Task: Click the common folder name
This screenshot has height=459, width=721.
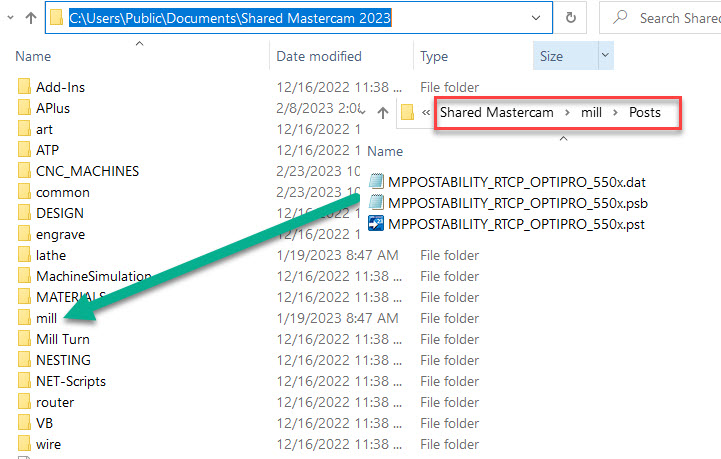Action: click(63, 192)
